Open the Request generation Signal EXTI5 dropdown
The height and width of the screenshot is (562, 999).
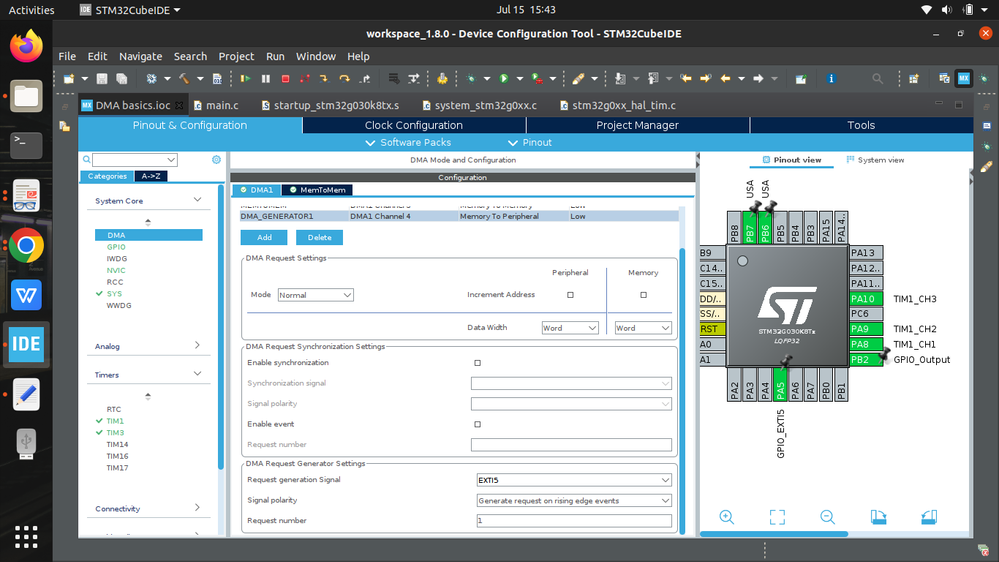574,480
